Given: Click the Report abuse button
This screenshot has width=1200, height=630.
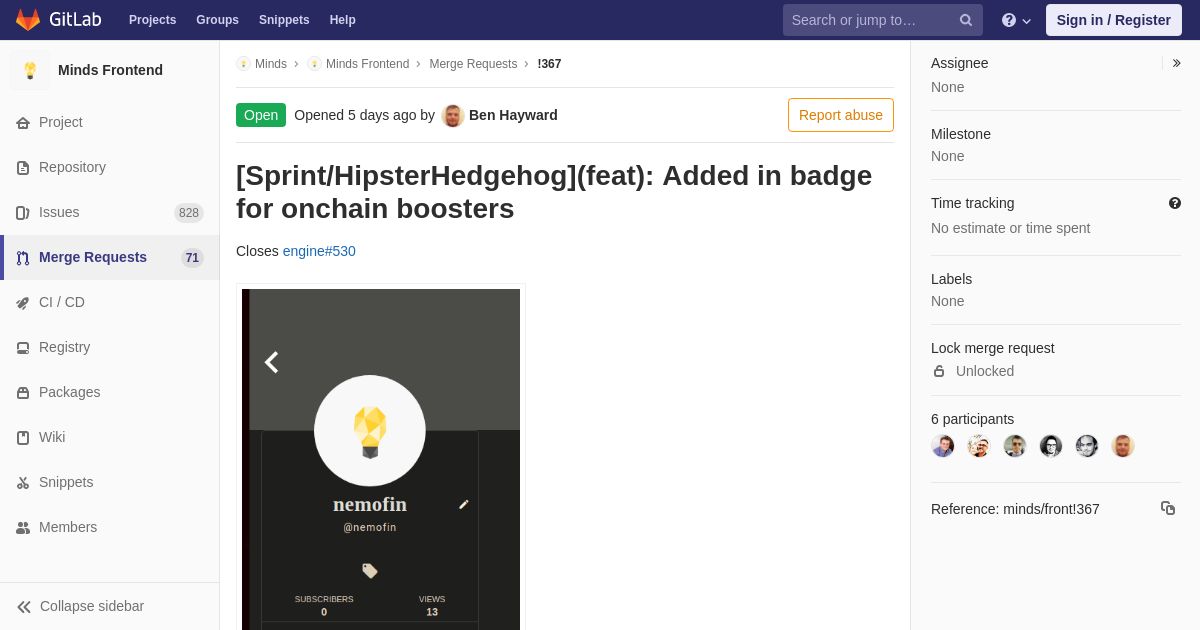Looking at the screenshot, I should tap(841, 115).
